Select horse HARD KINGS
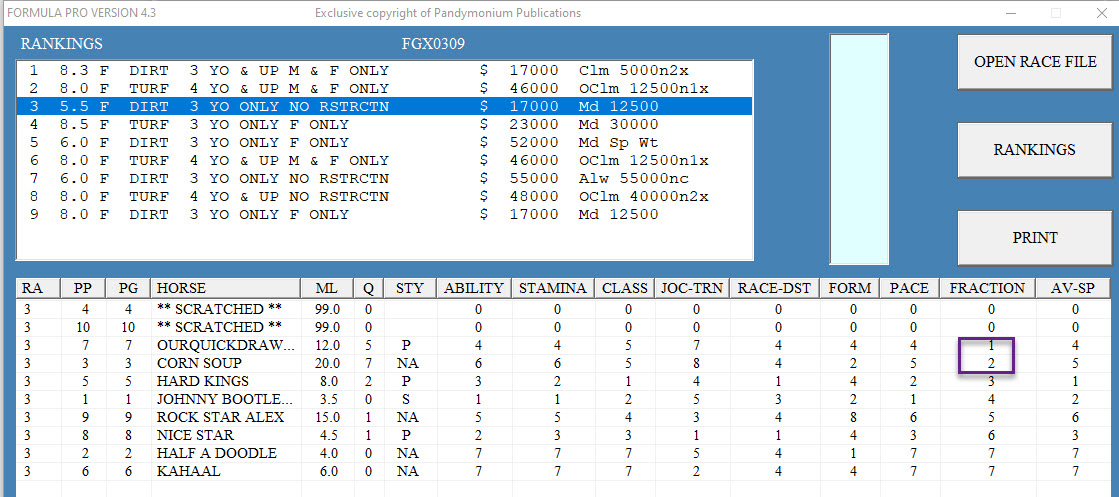Screen dimensions: 1119x497 click(x=202, y=381)
